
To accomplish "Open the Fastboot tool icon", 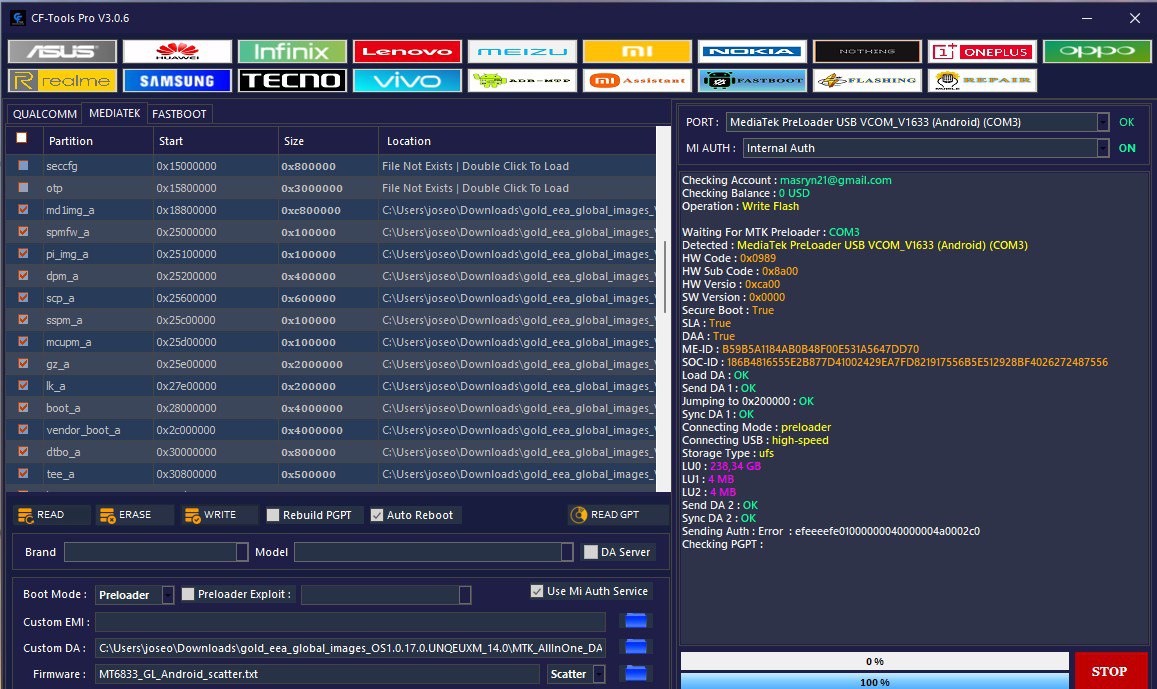I will (752, 81).
